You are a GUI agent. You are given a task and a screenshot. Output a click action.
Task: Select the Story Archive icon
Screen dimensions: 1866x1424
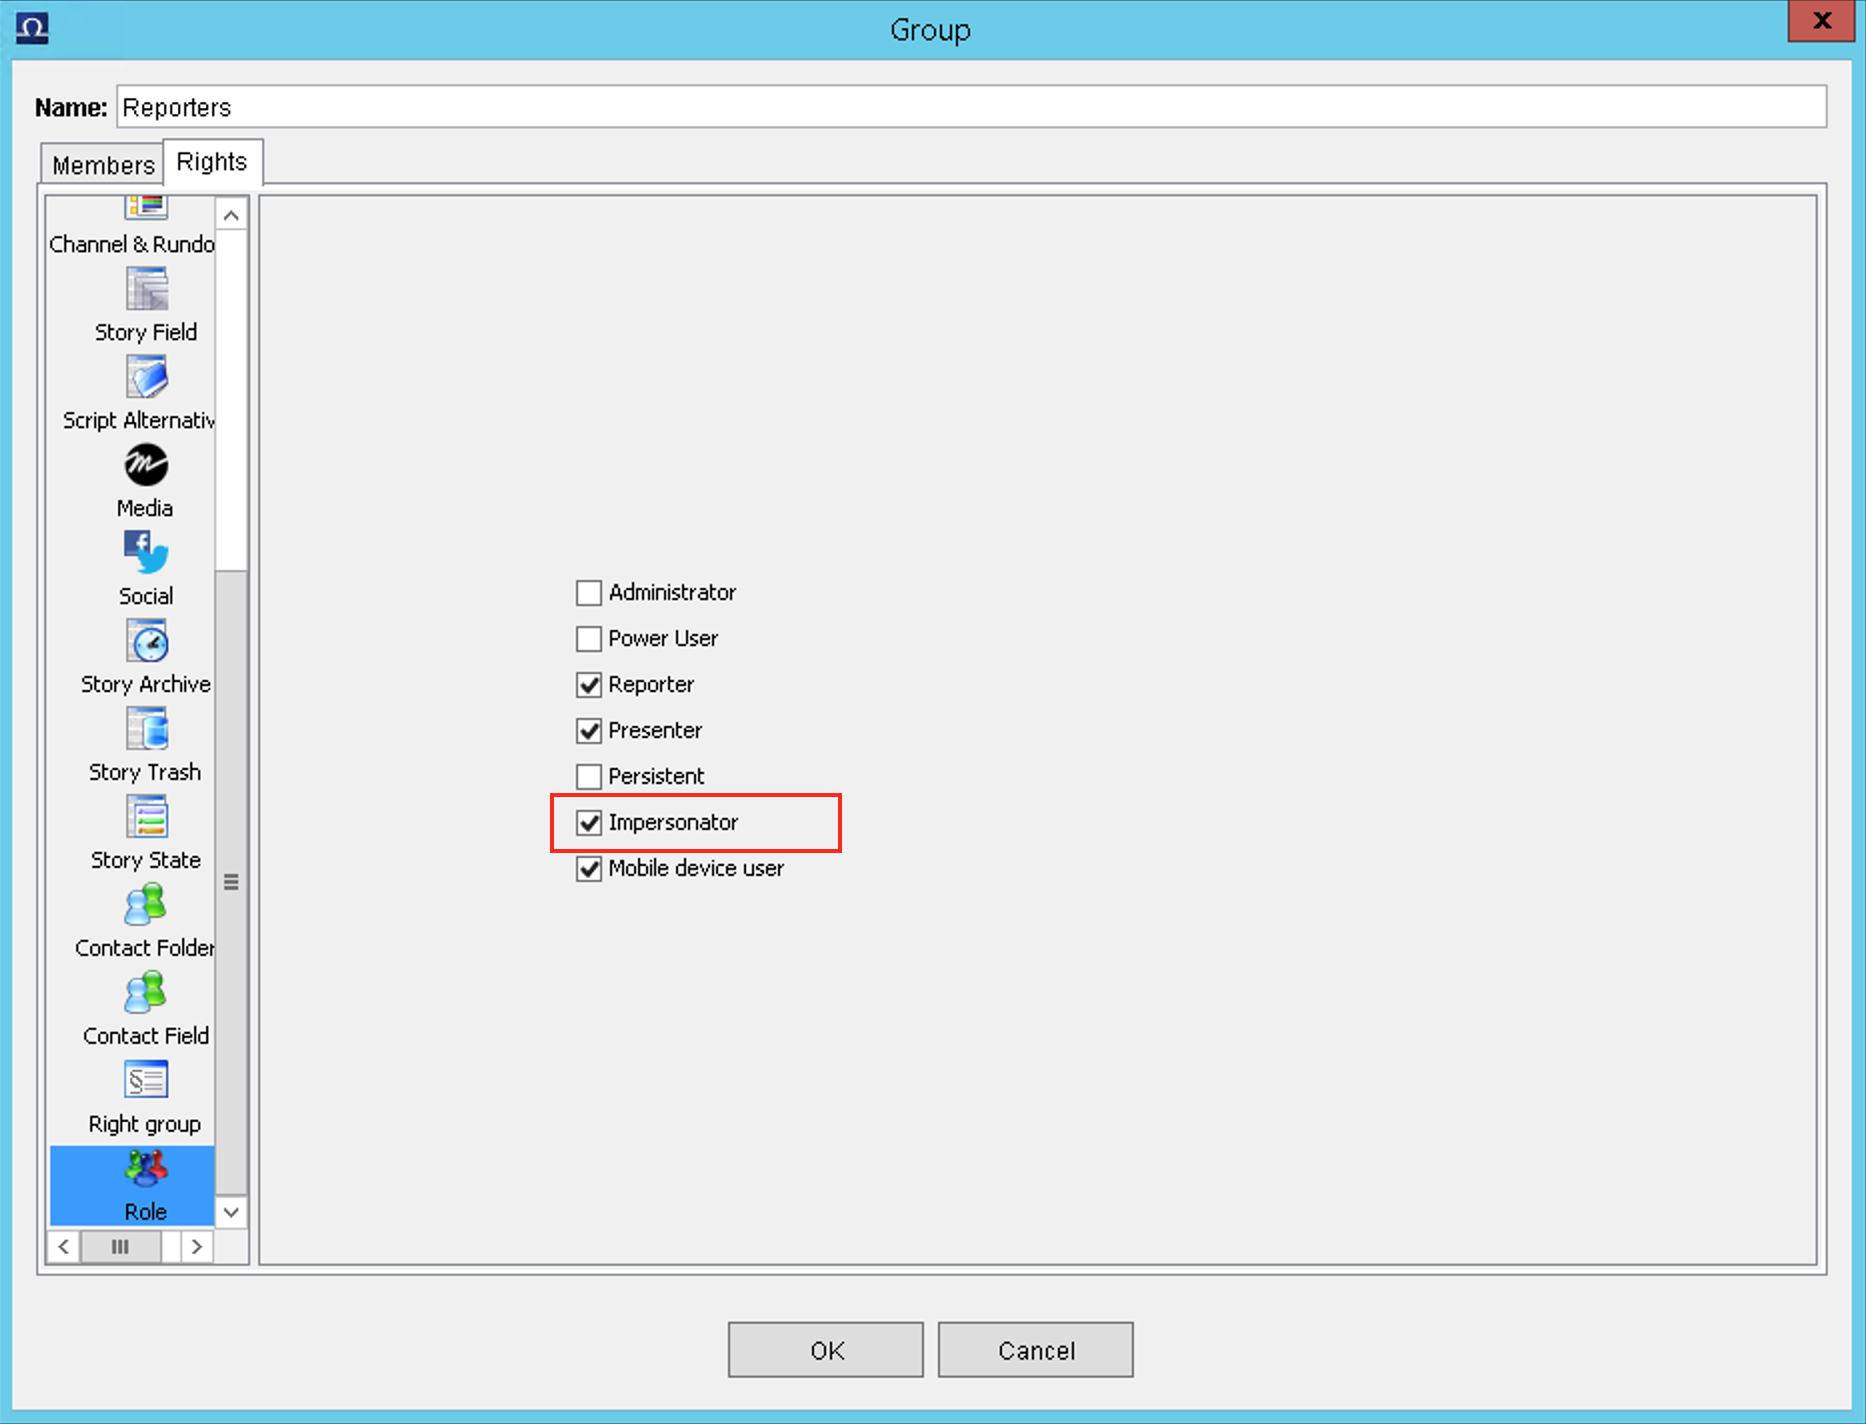[x=146, y=642]
